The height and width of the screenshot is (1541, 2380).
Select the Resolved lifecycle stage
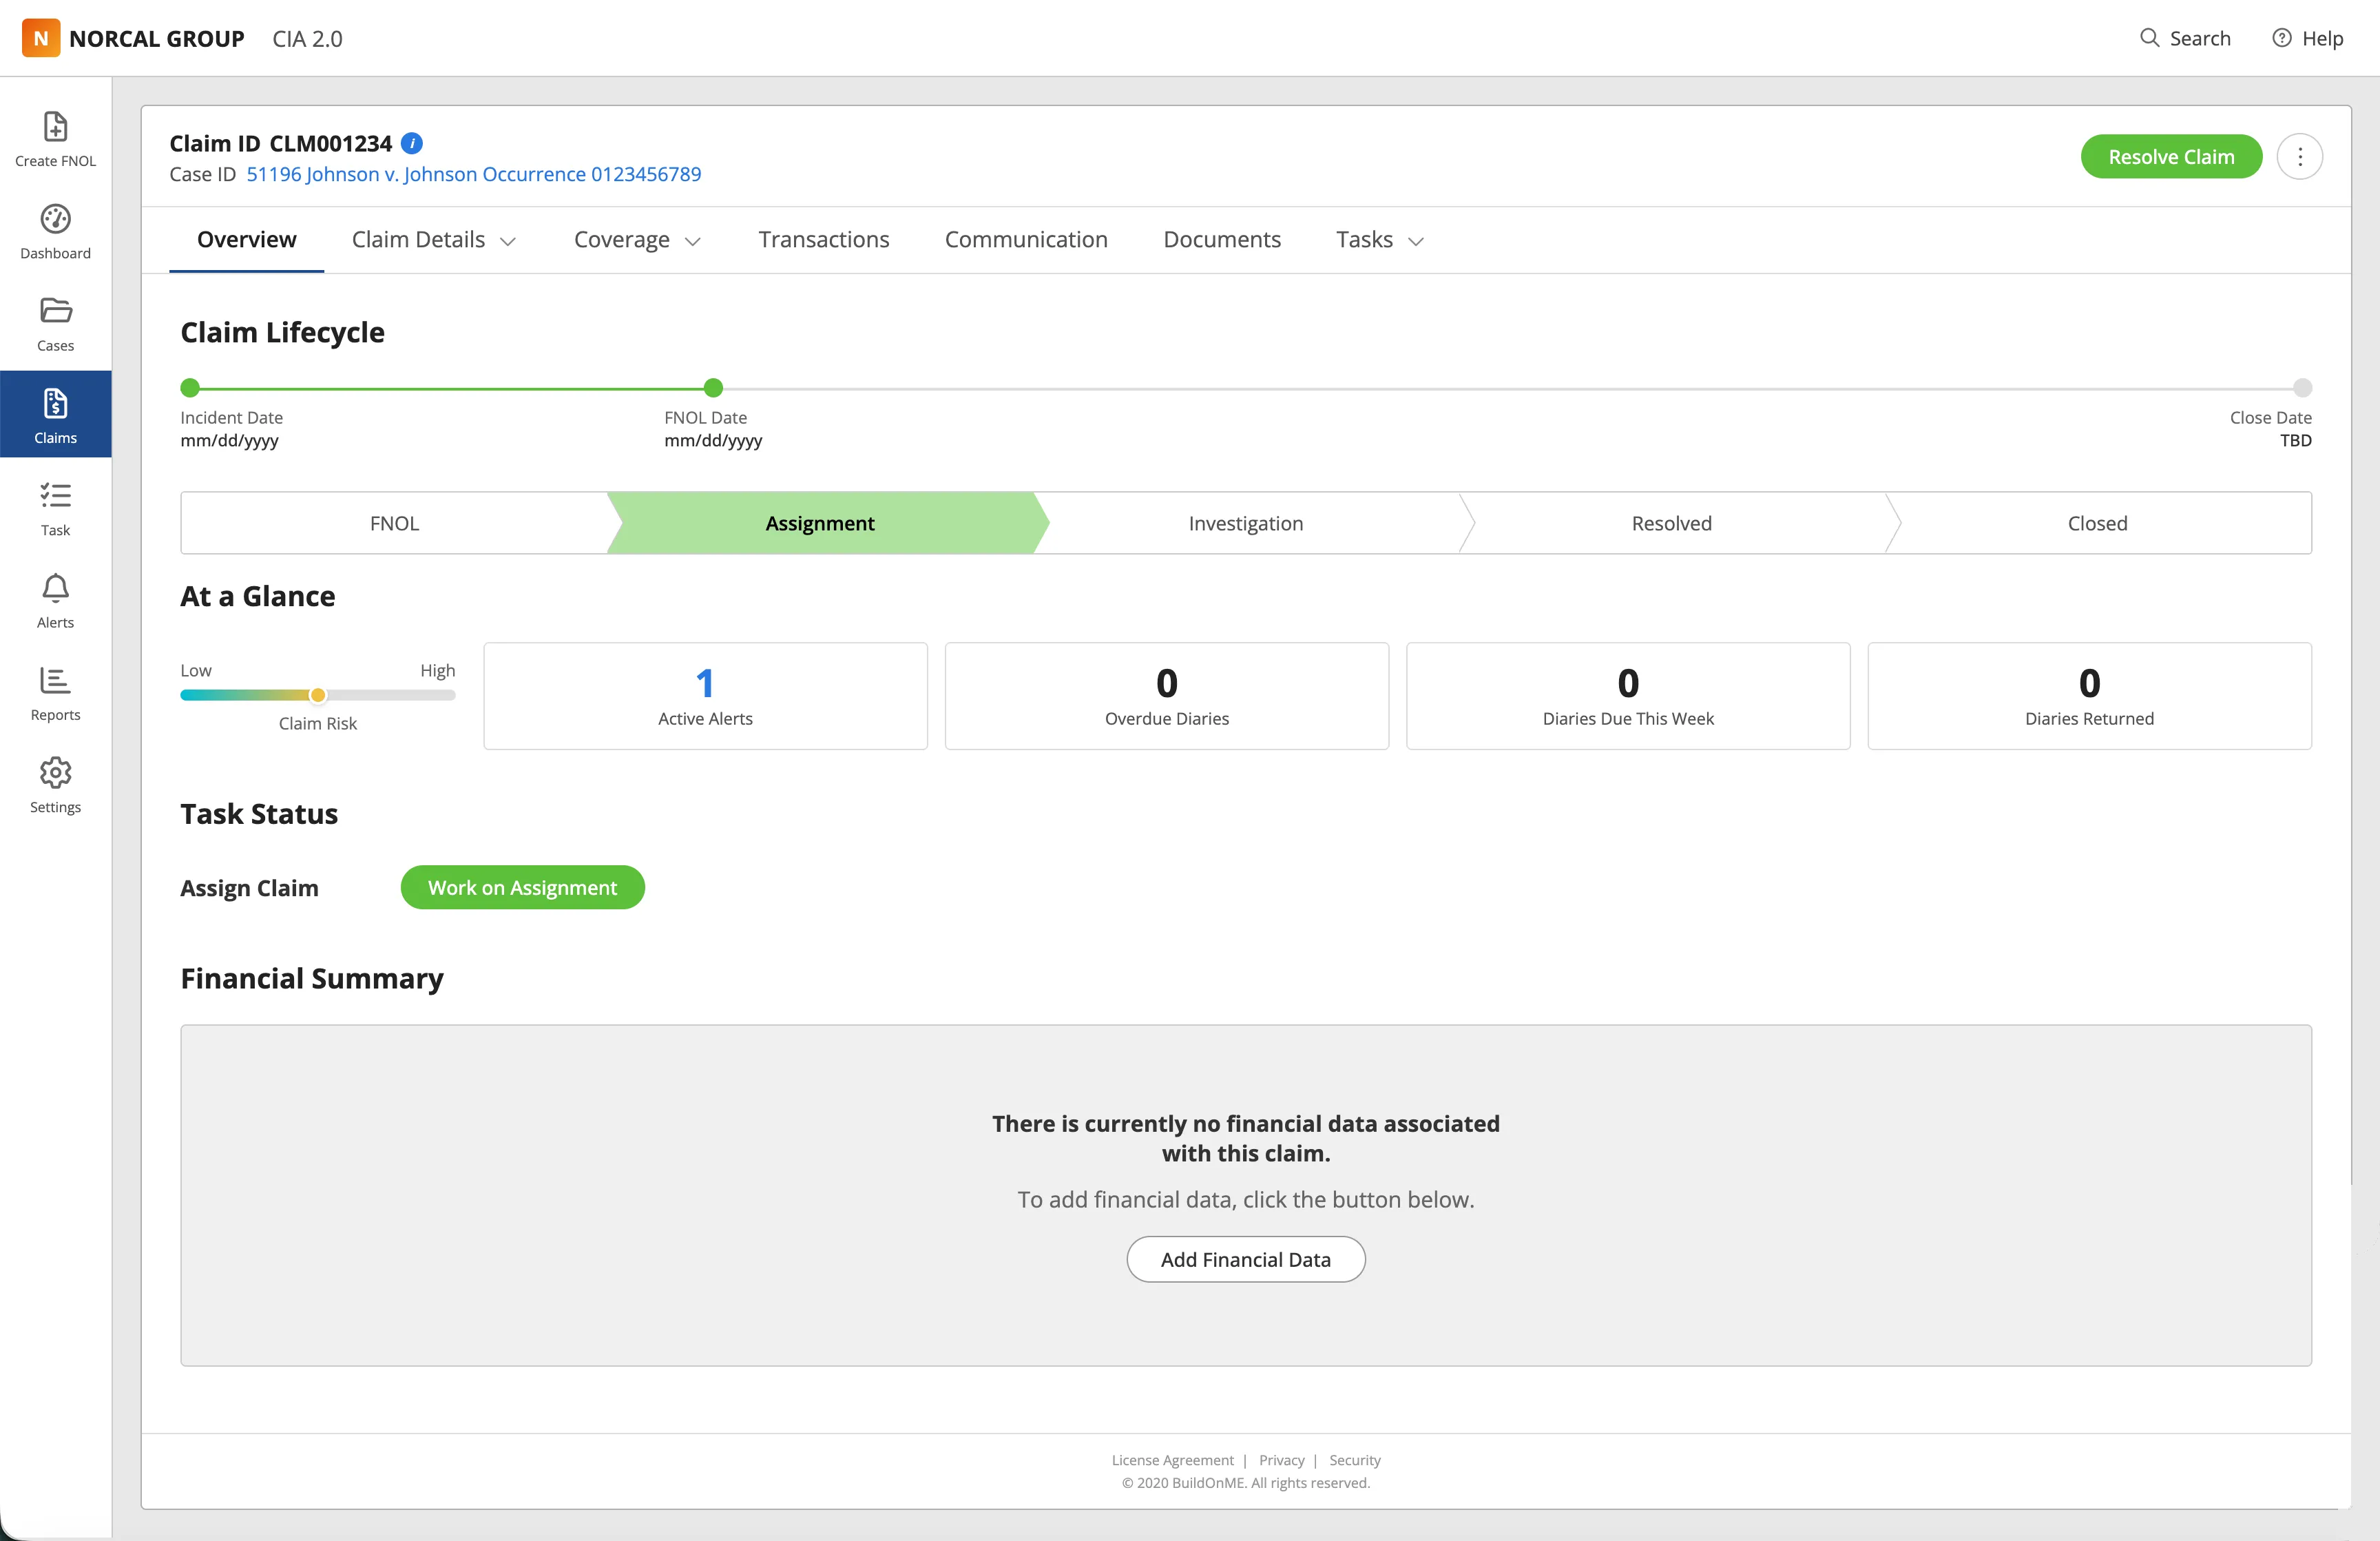point(1671,523)
